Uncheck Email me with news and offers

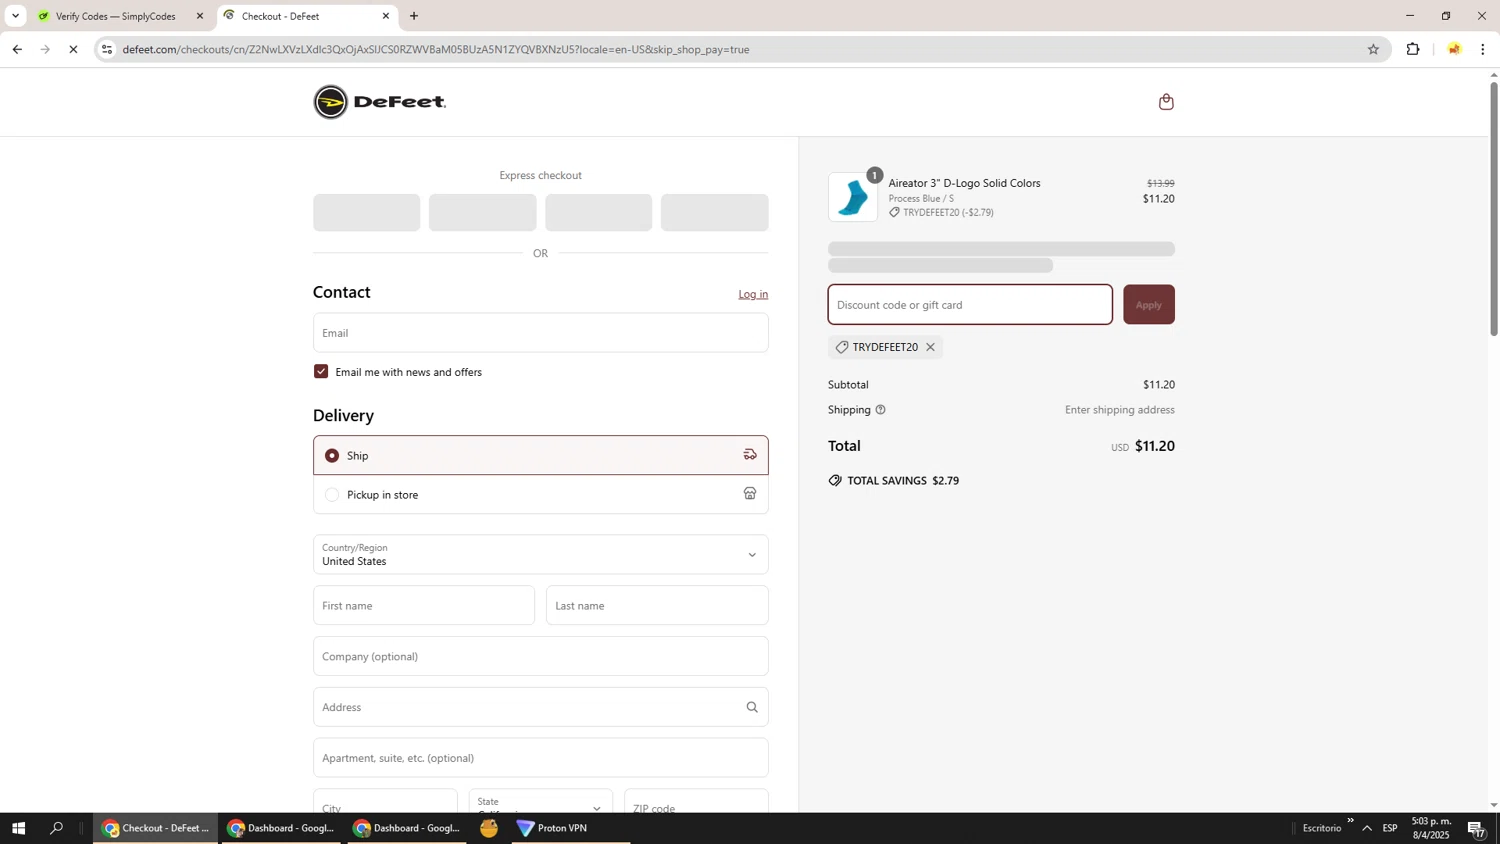click(x=321, y=372)
